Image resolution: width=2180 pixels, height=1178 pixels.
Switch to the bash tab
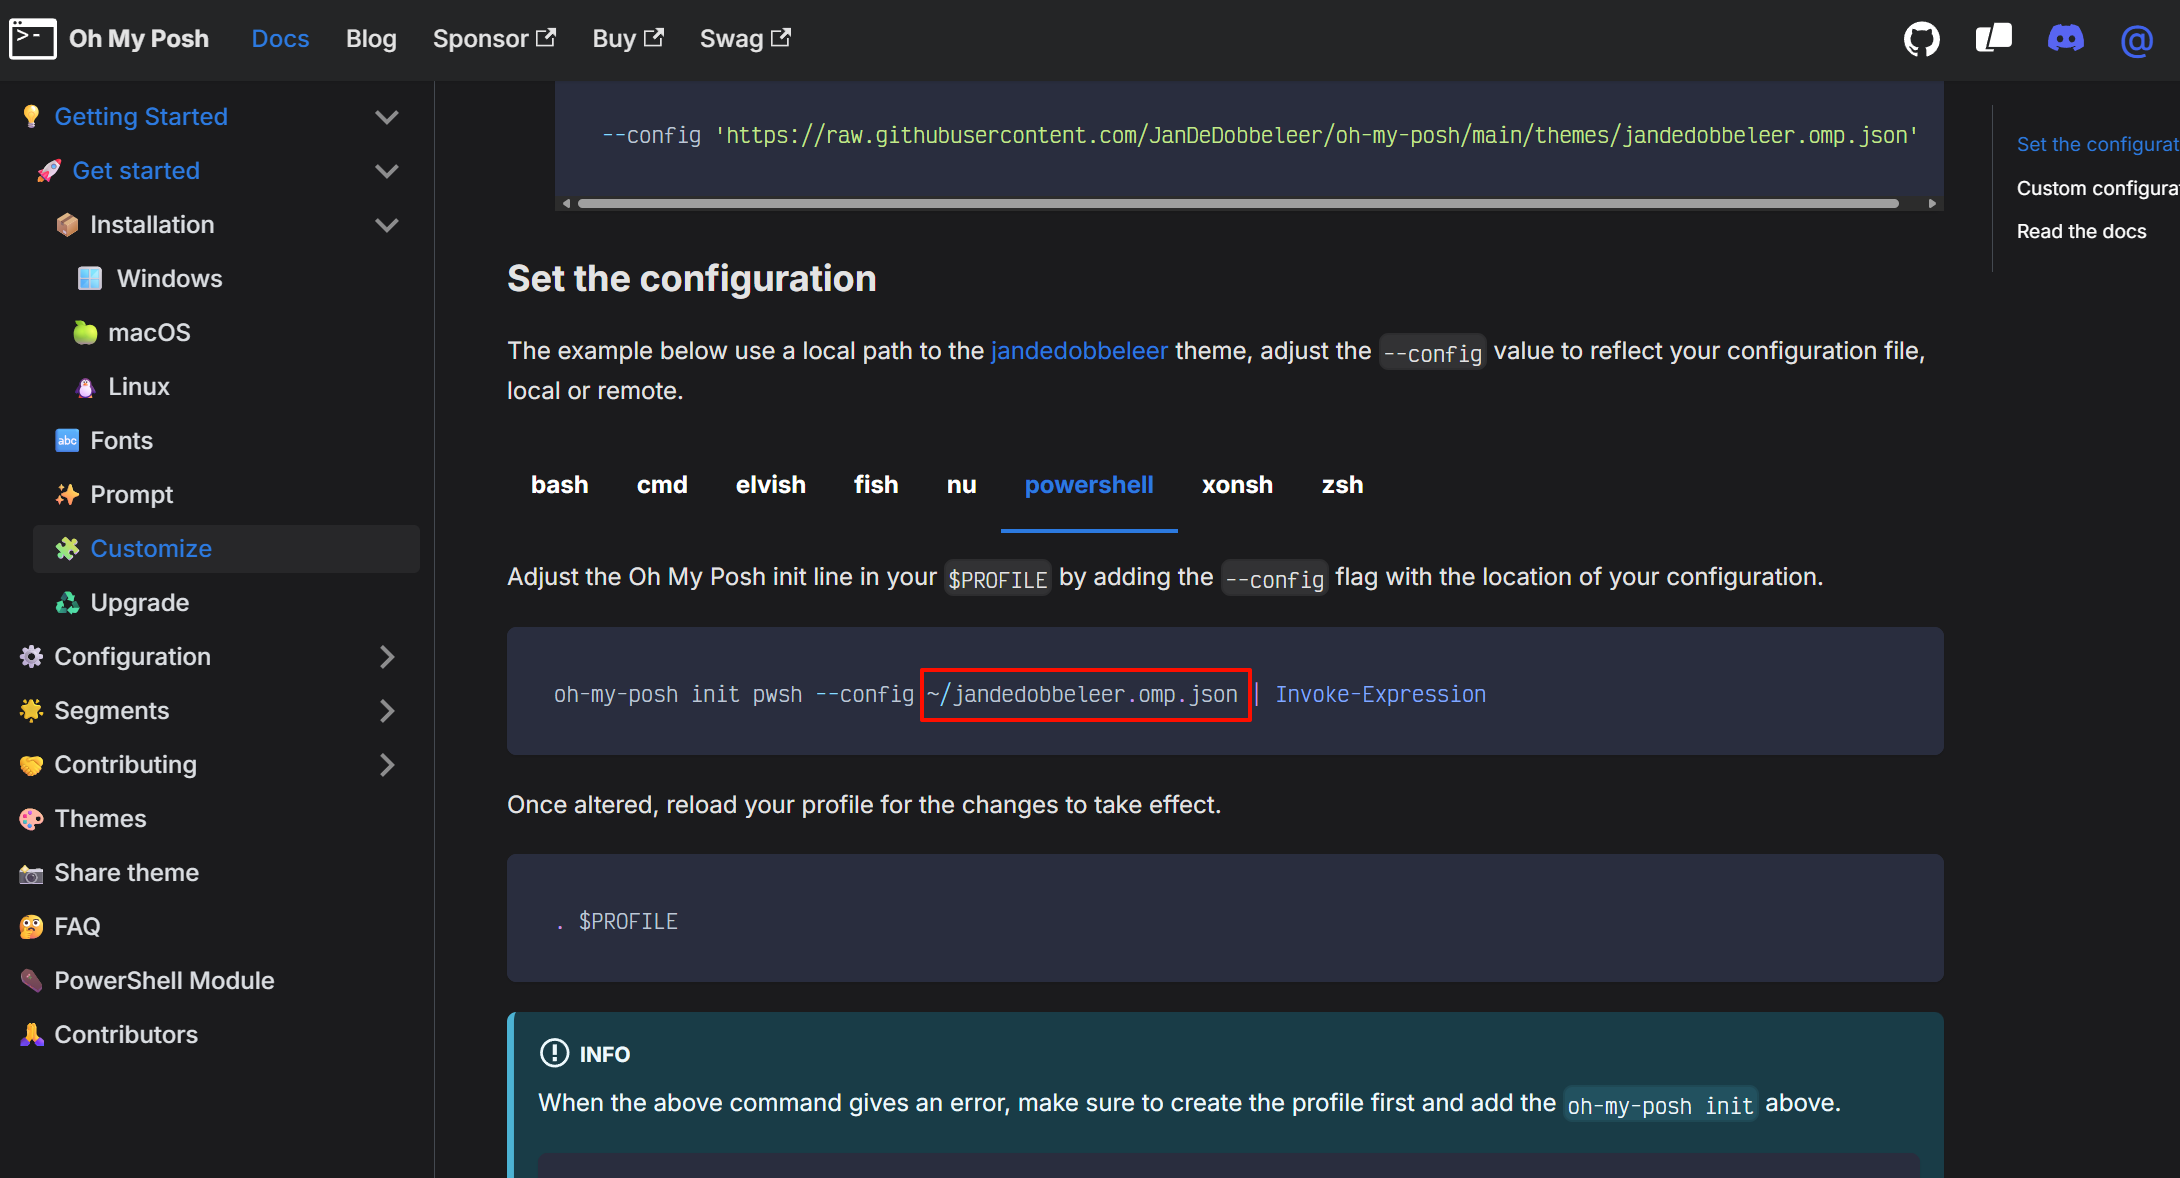click(560, 485)
